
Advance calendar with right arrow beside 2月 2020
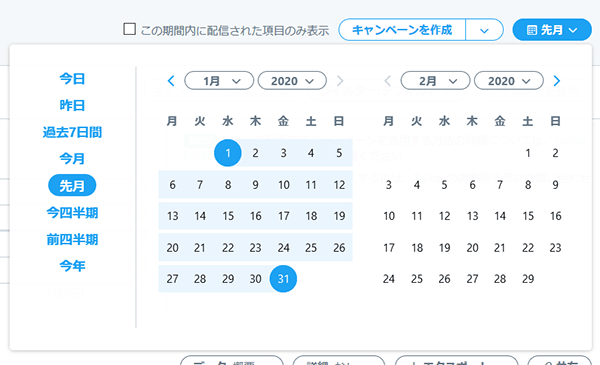click(557, 81)
